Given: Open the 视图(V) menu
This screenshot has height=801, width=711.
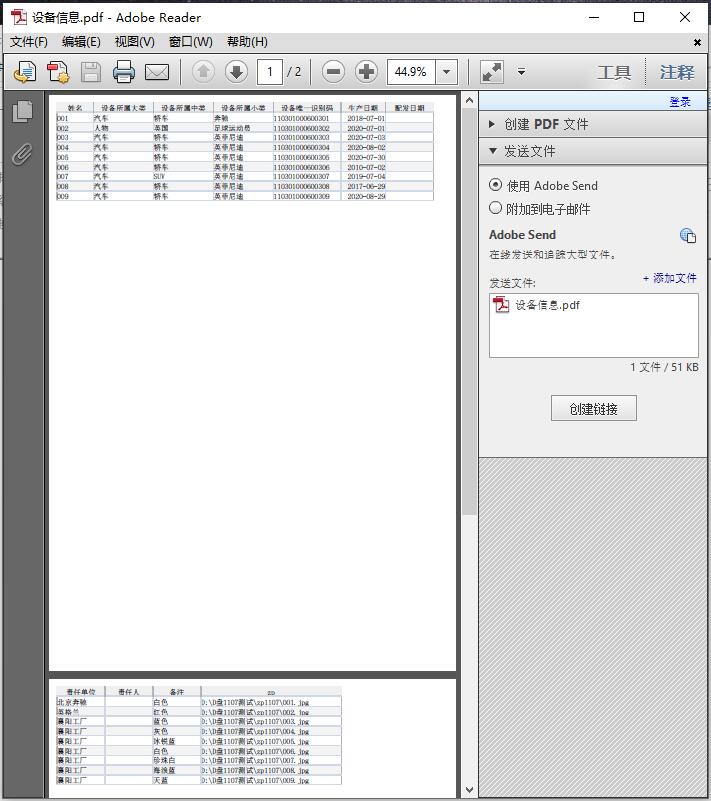Looking at the screenshot, I should (134, 42).
